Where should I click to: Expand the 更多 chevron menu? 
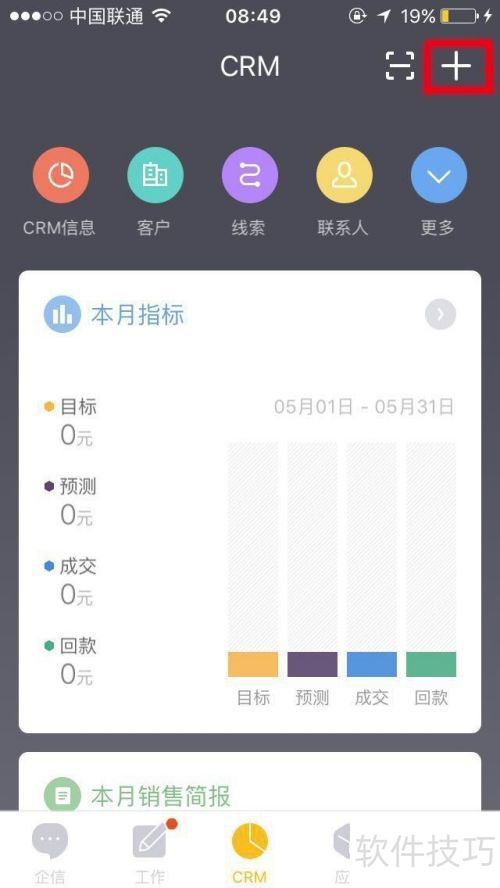pyautogui.click(x=439, y=176)
